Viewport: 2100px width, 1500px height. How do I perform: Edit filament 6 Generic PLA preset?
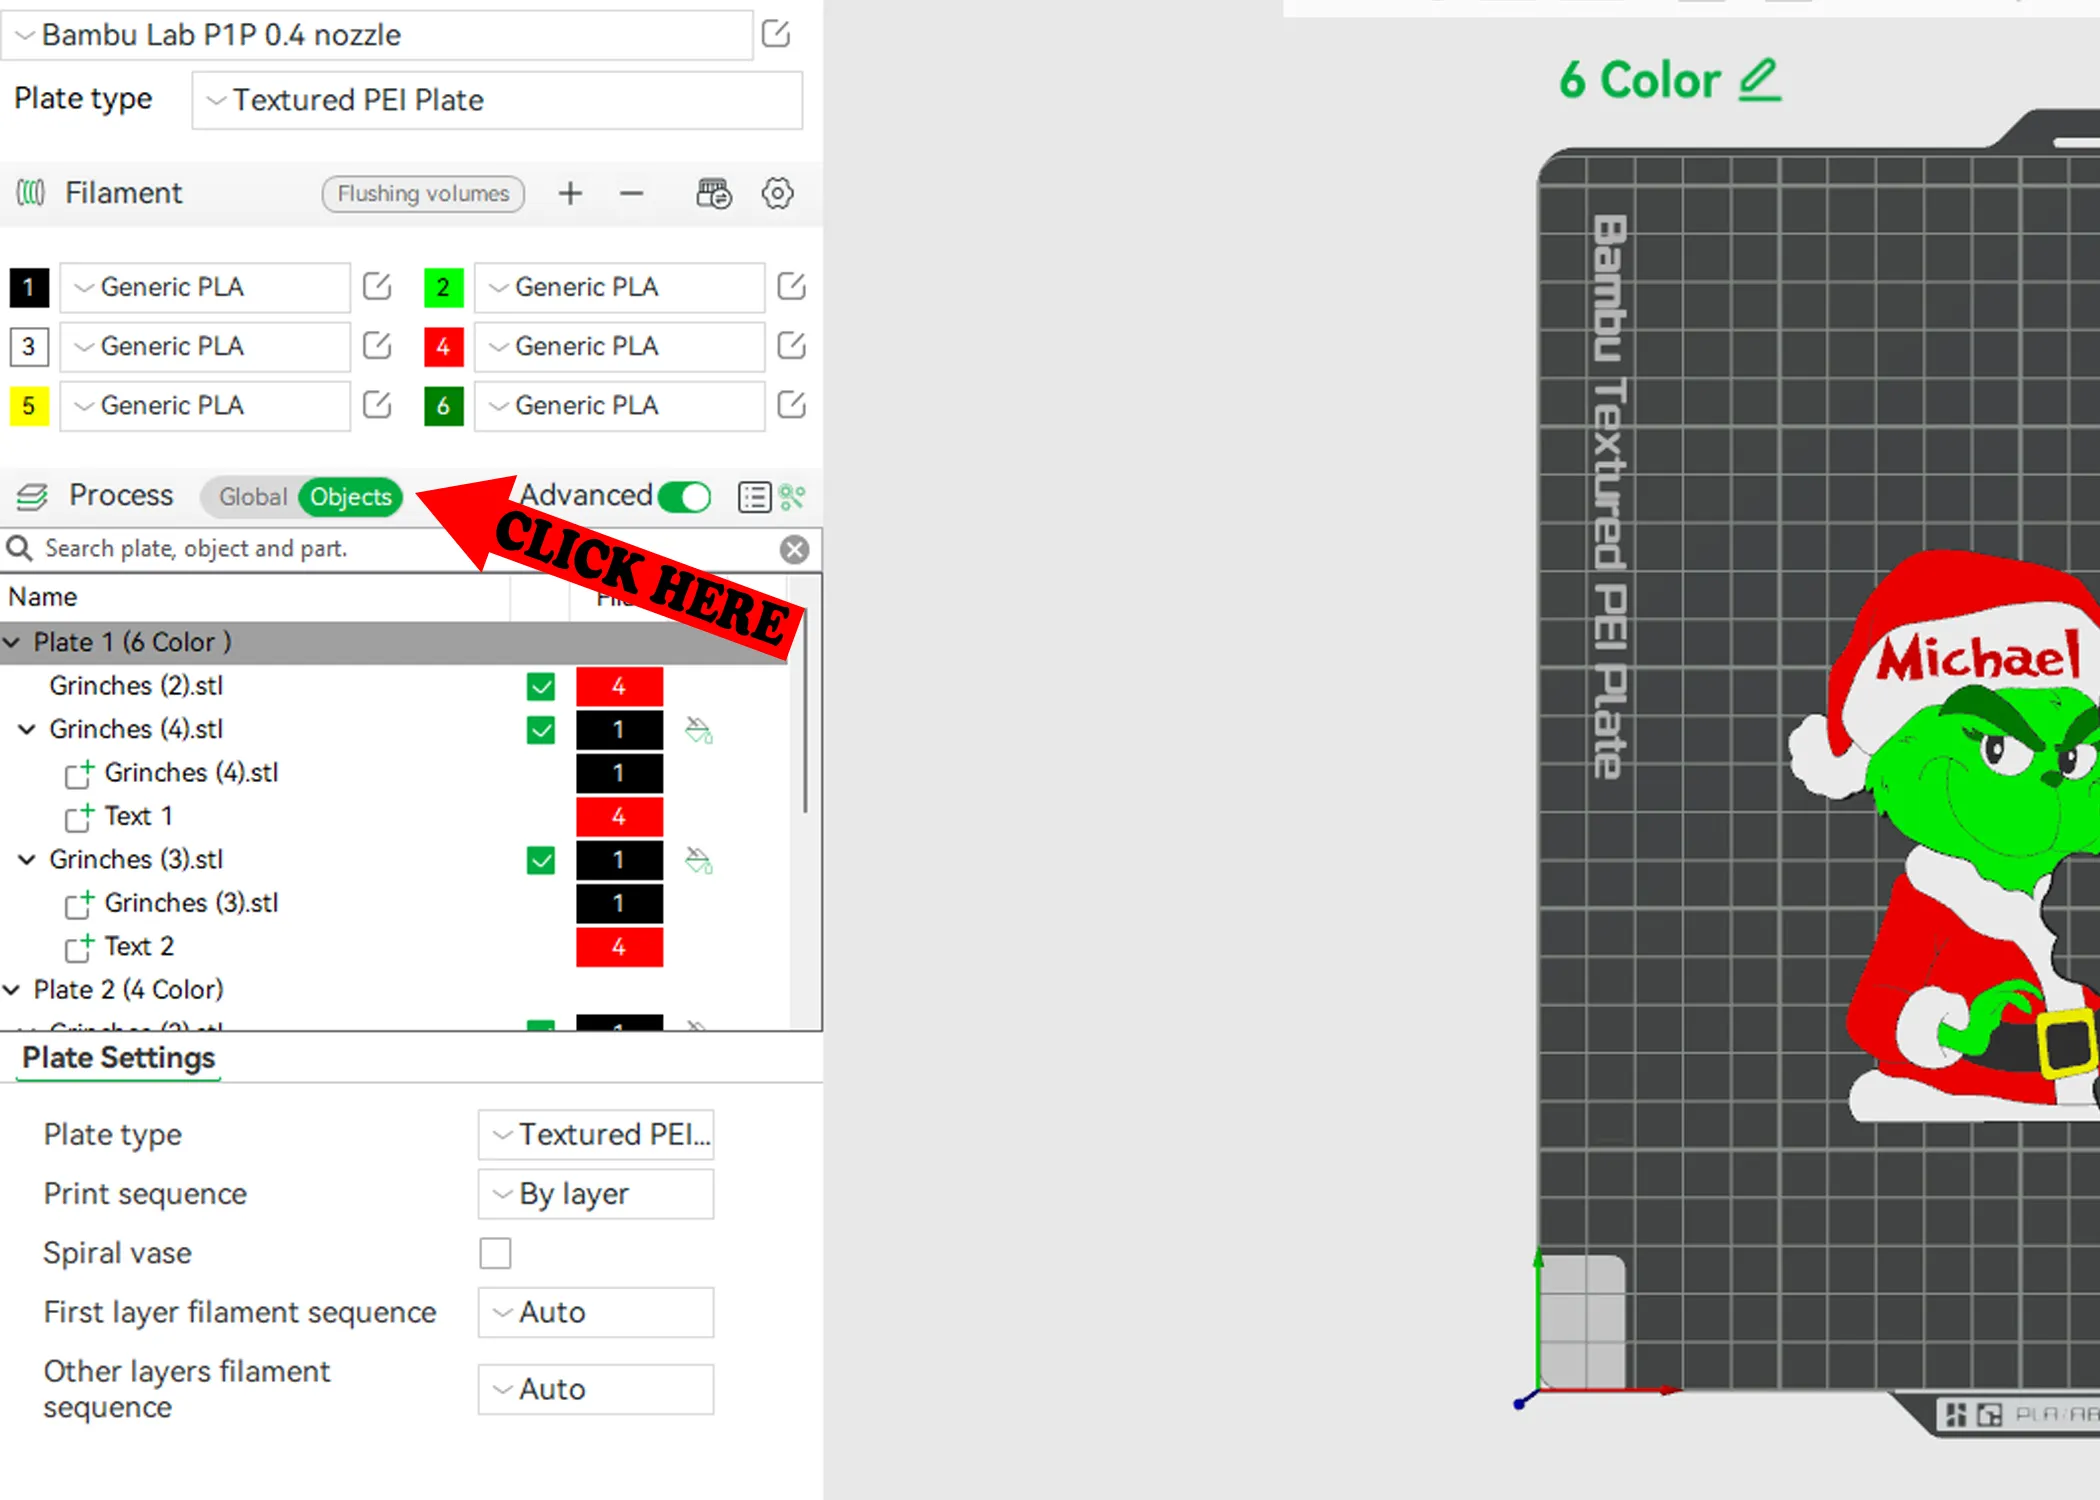coord(791,405)
